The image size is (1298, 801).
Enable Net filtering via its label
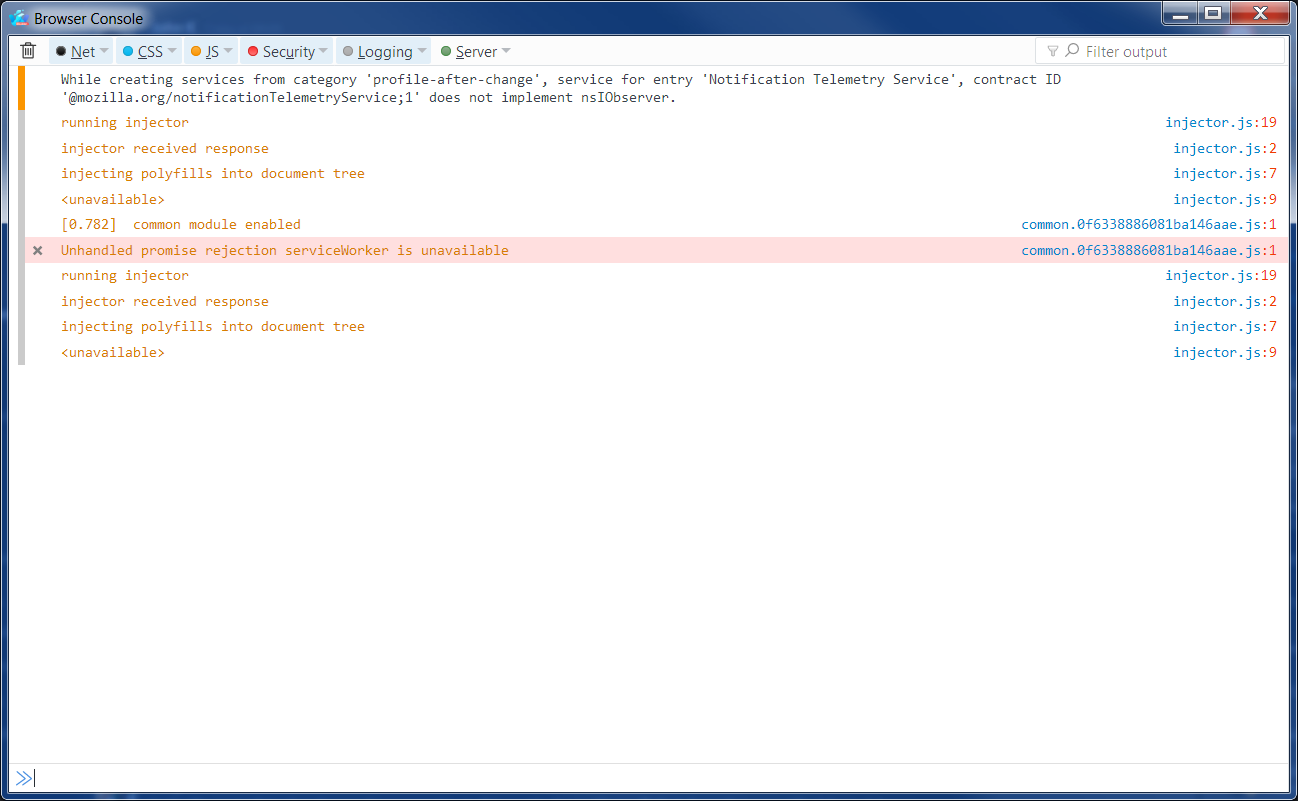85,50
